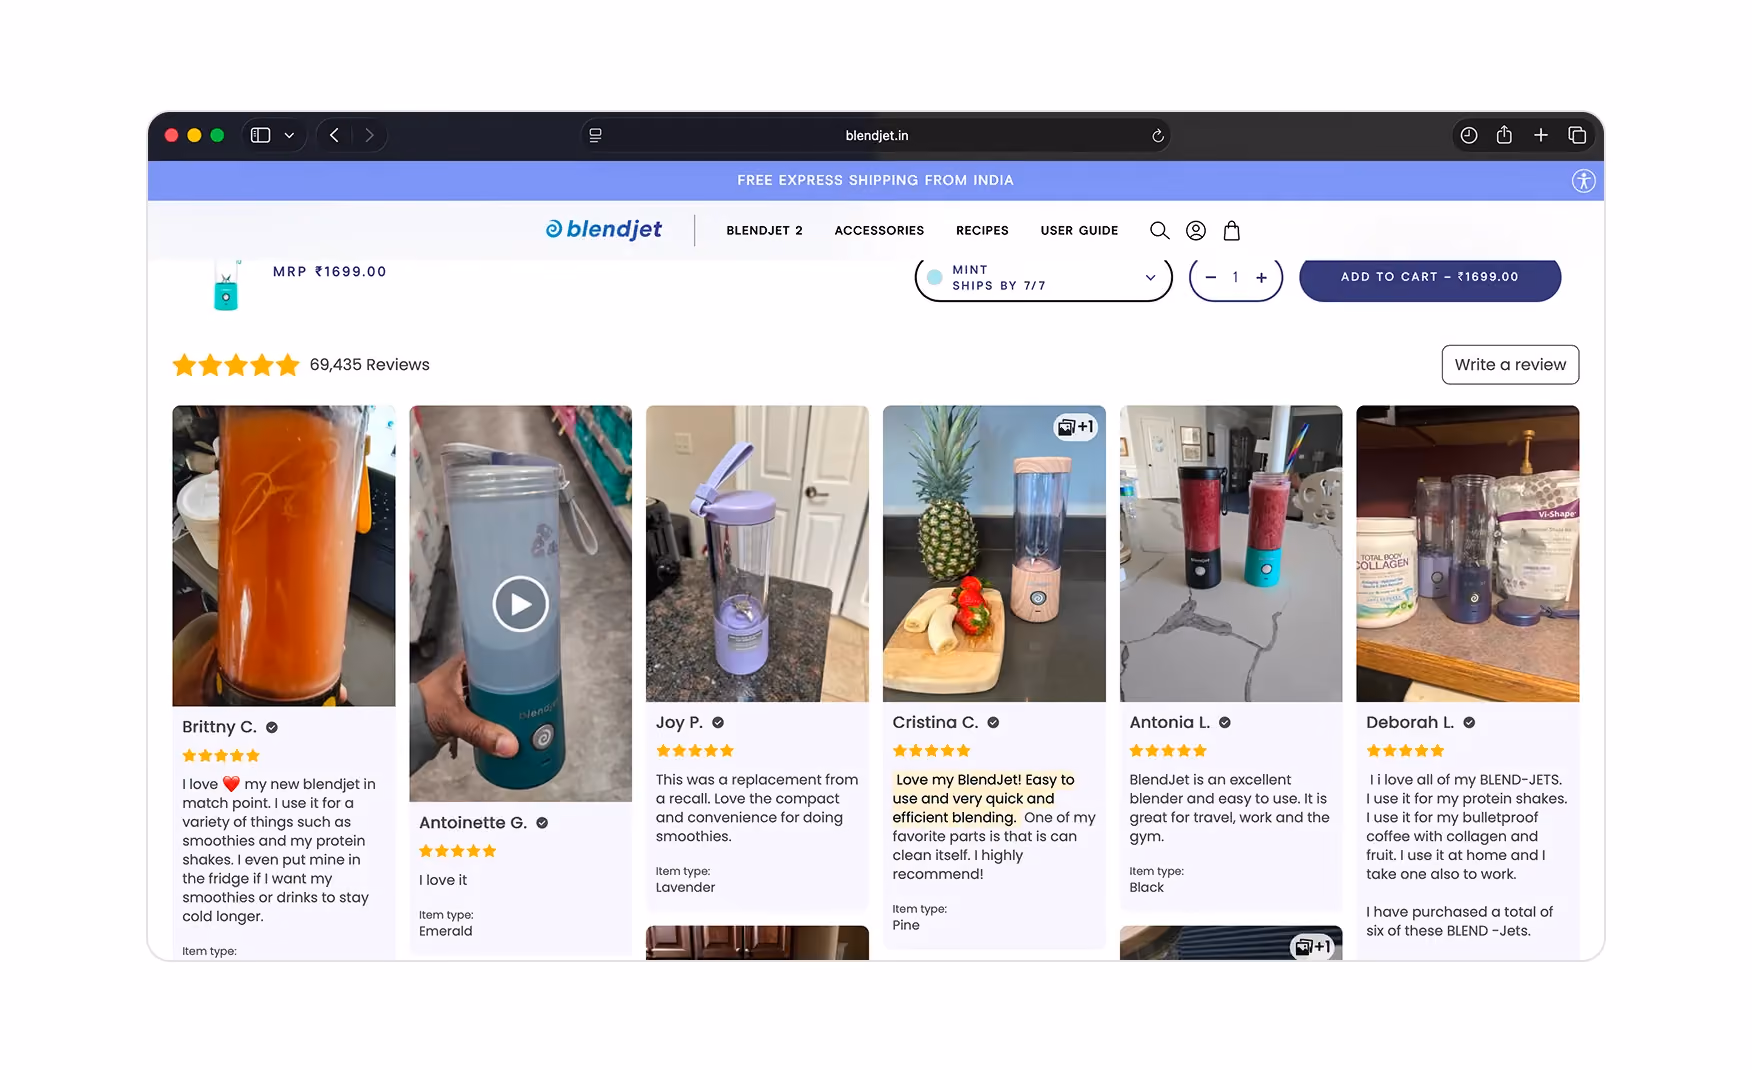1752x1070 pixels.
Task: Expand the Mint color selection dropdown
Action: (1043, 278)
